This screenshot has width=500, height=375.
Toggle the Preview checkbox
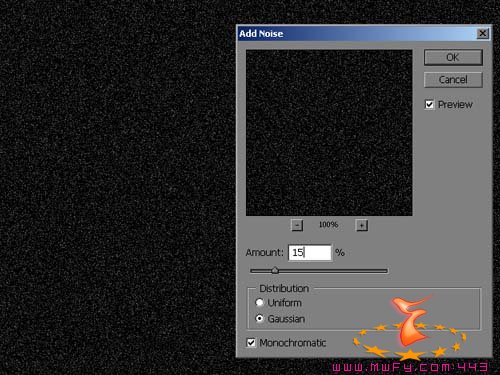tap(429, 105)
